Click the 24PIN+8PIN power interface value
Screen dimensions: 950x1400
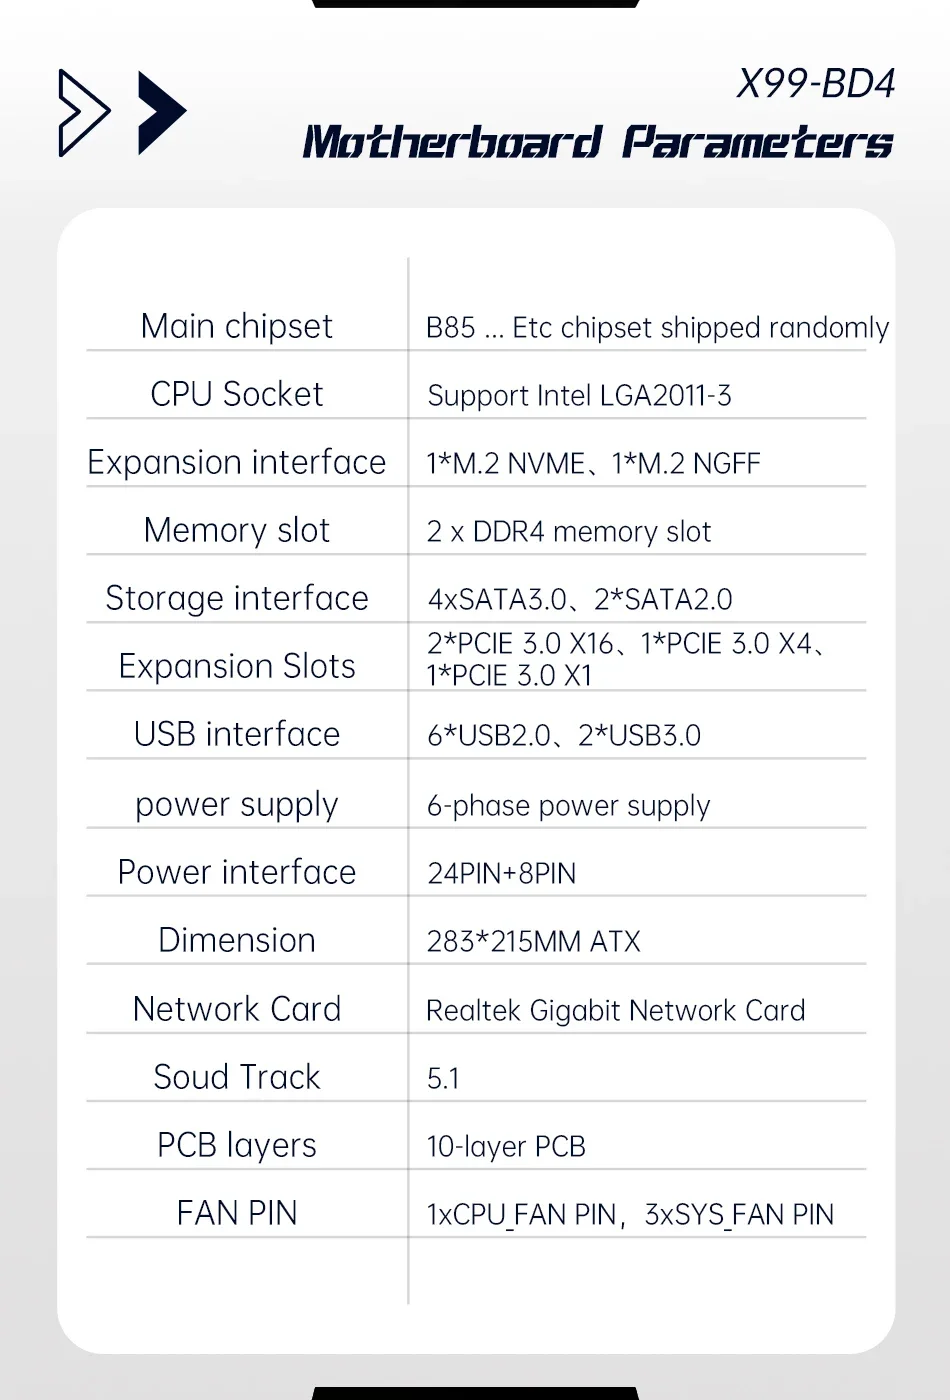[501, 874]
